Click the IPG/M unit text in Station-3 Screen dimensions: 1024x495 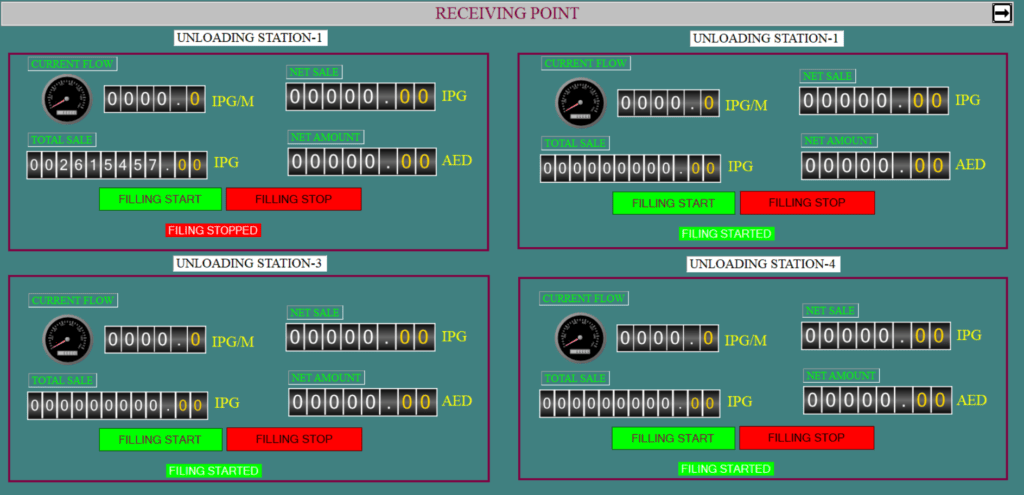coord(233,341)
